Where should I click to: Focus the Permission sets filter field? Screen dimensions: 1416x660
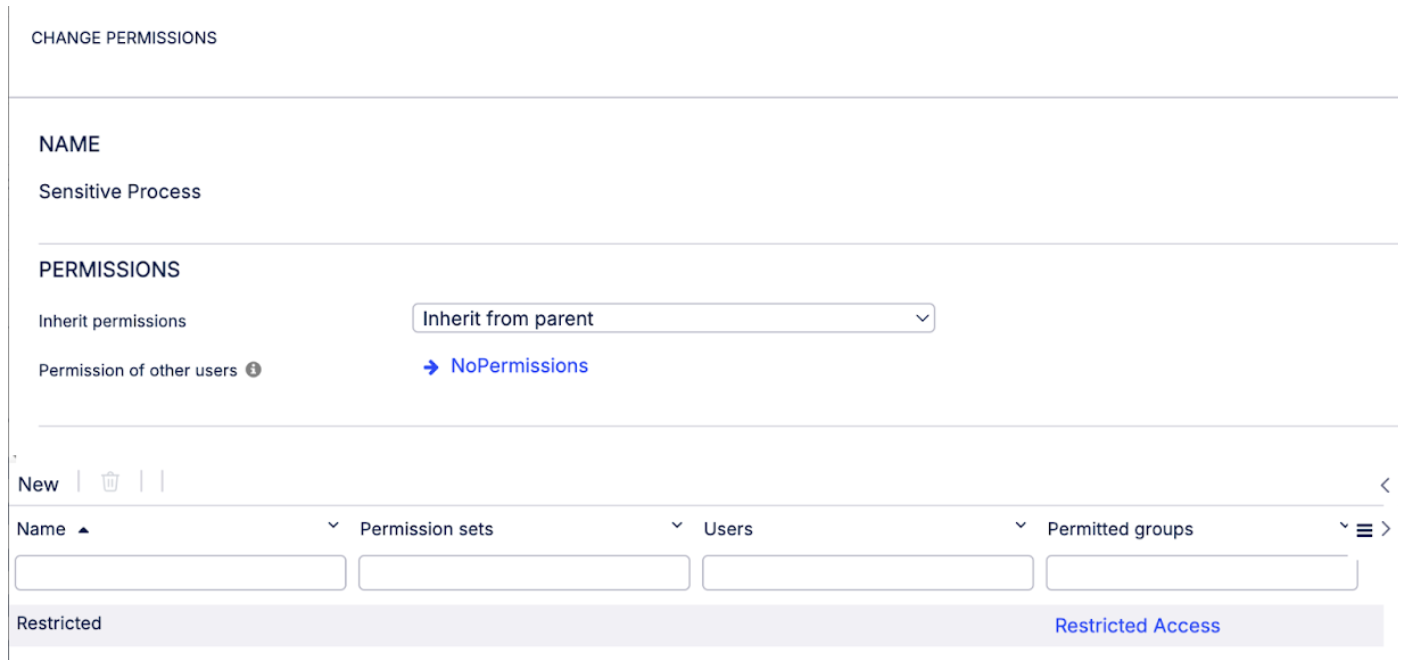point(524,573)
